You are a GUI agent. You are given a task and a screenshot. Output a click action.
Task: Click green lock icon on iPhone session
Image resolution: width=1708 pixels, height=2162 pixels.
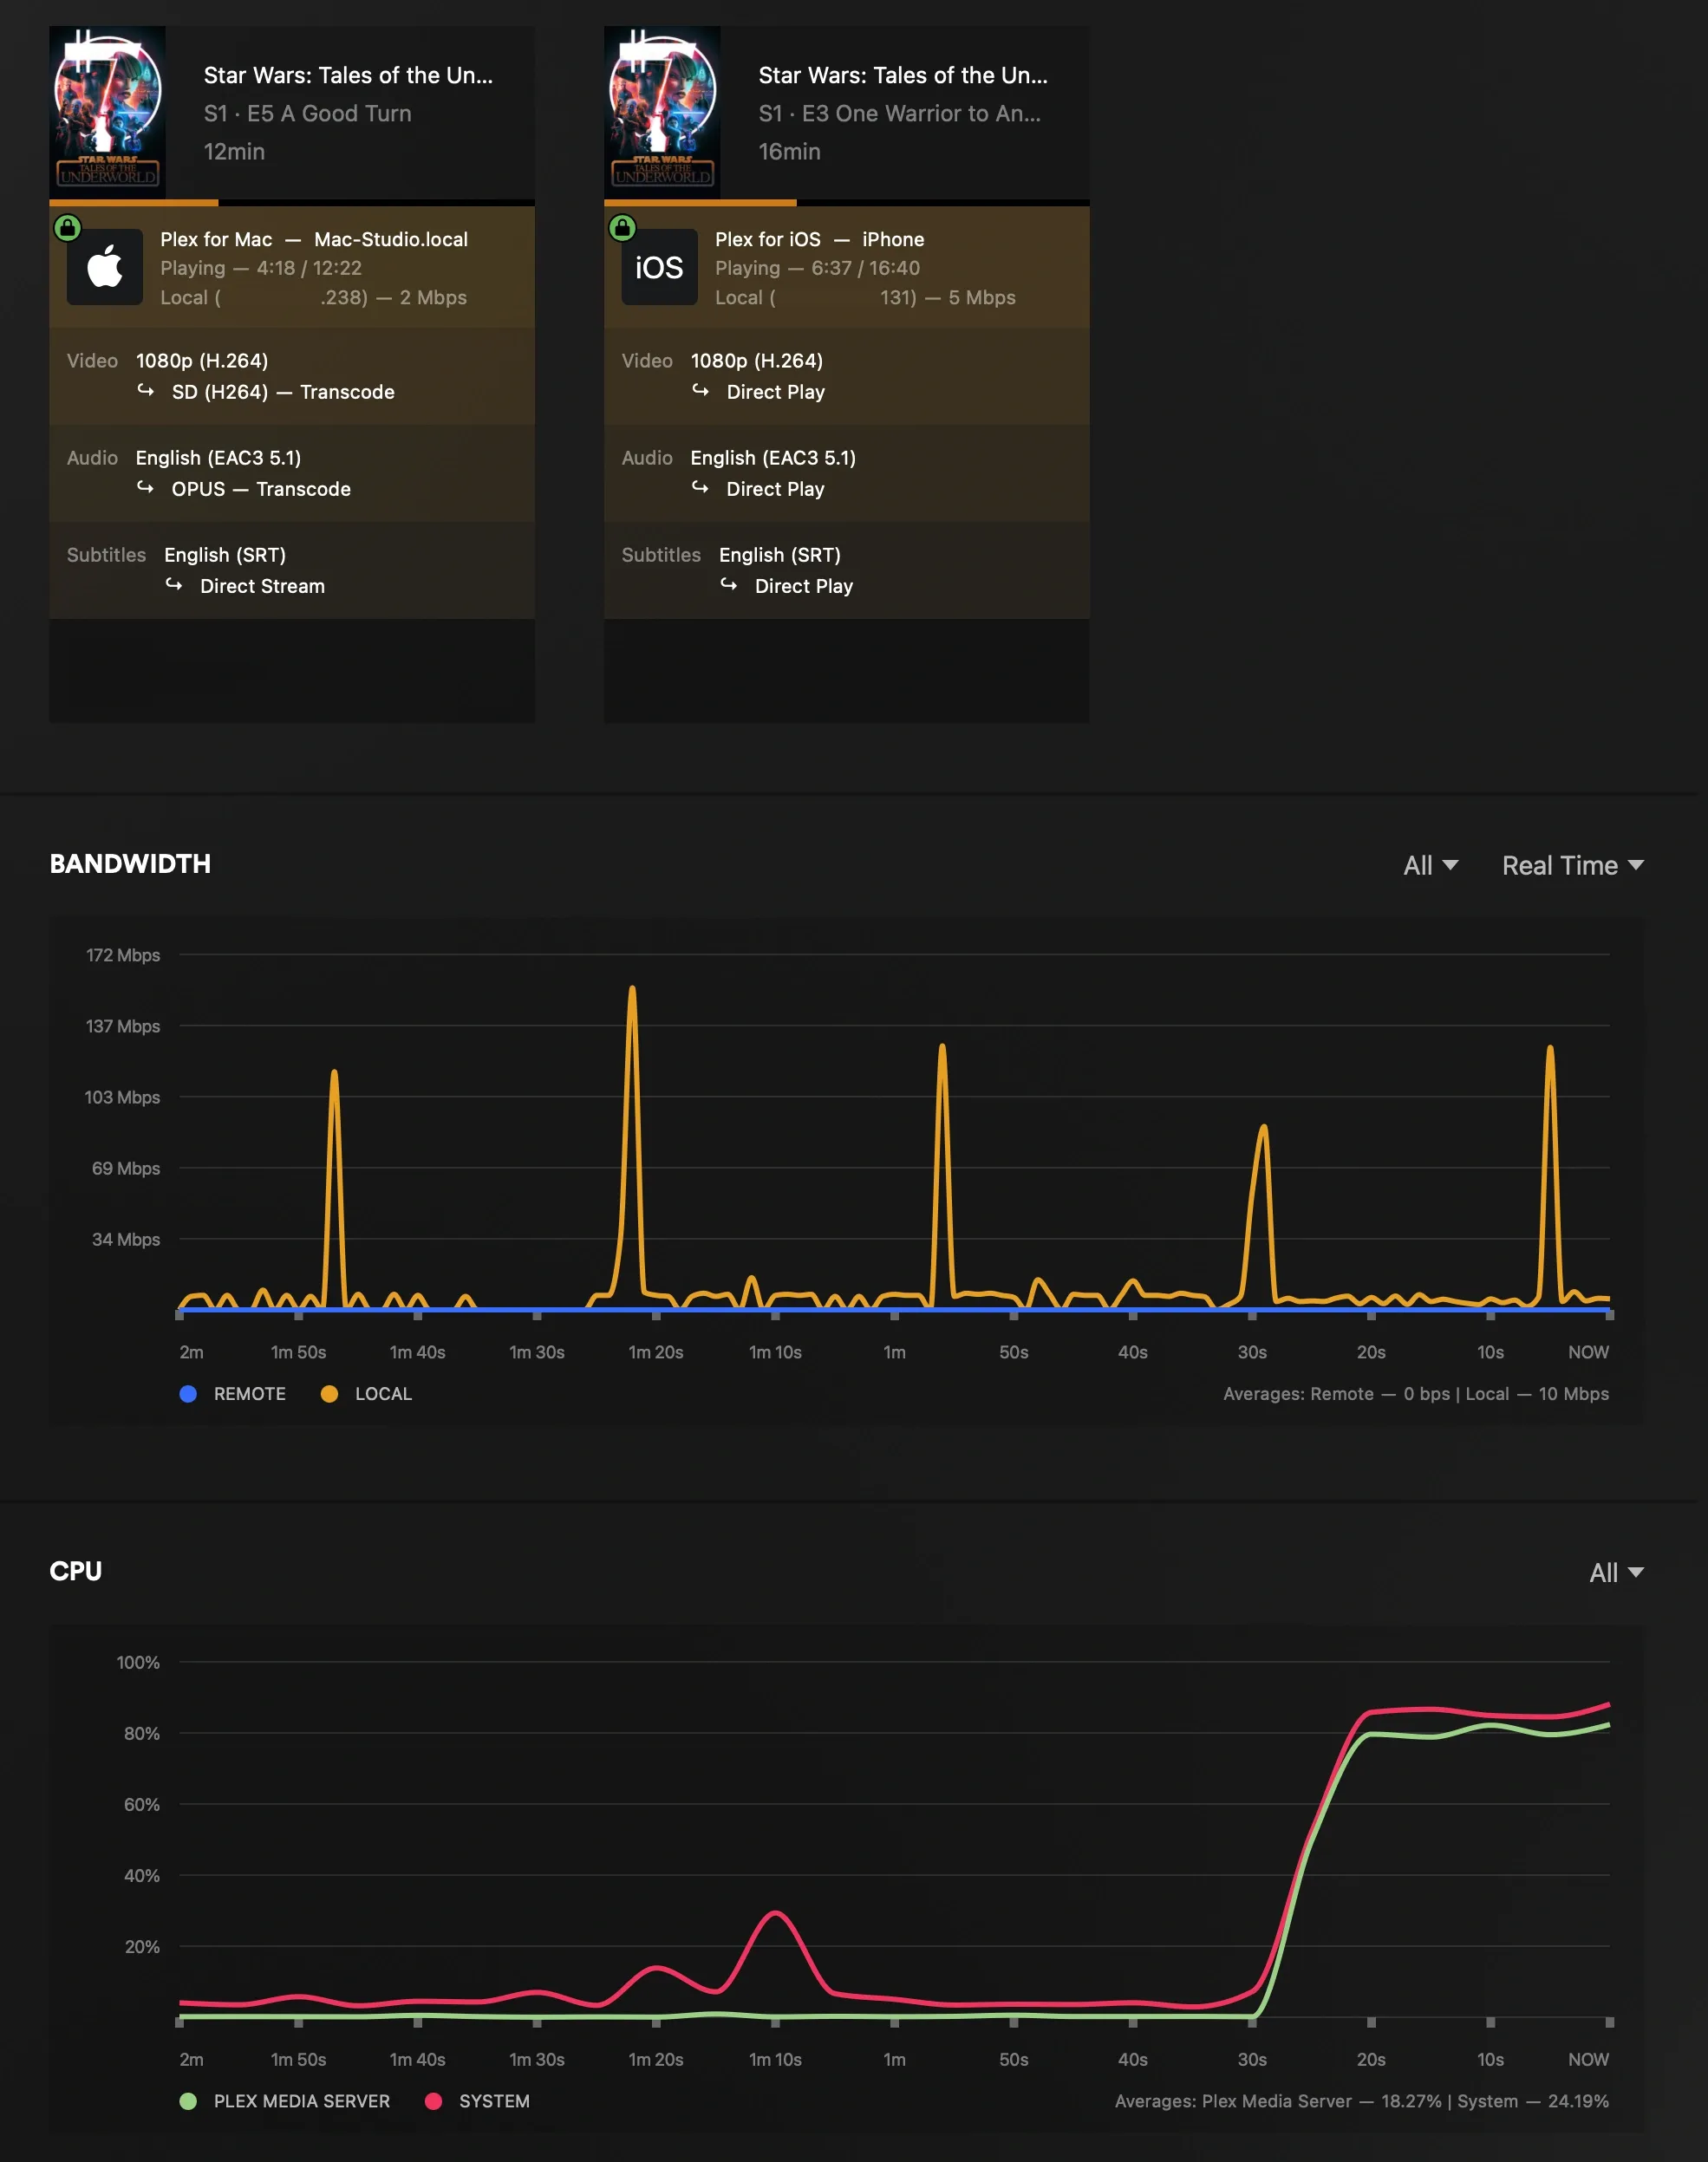click(622, 228)
